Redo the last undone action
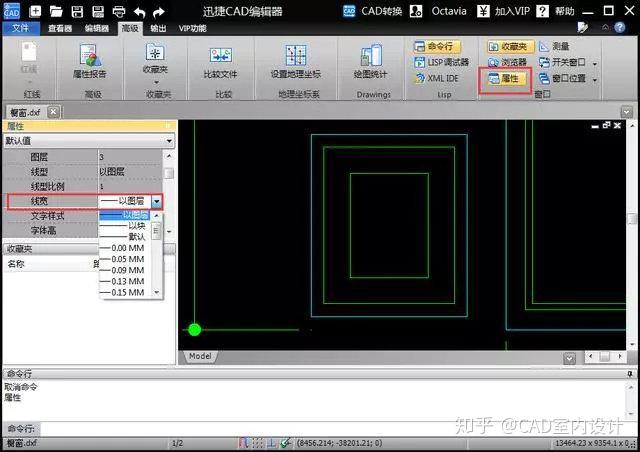This screenshot has width=640, height=452. coord(158,12)
